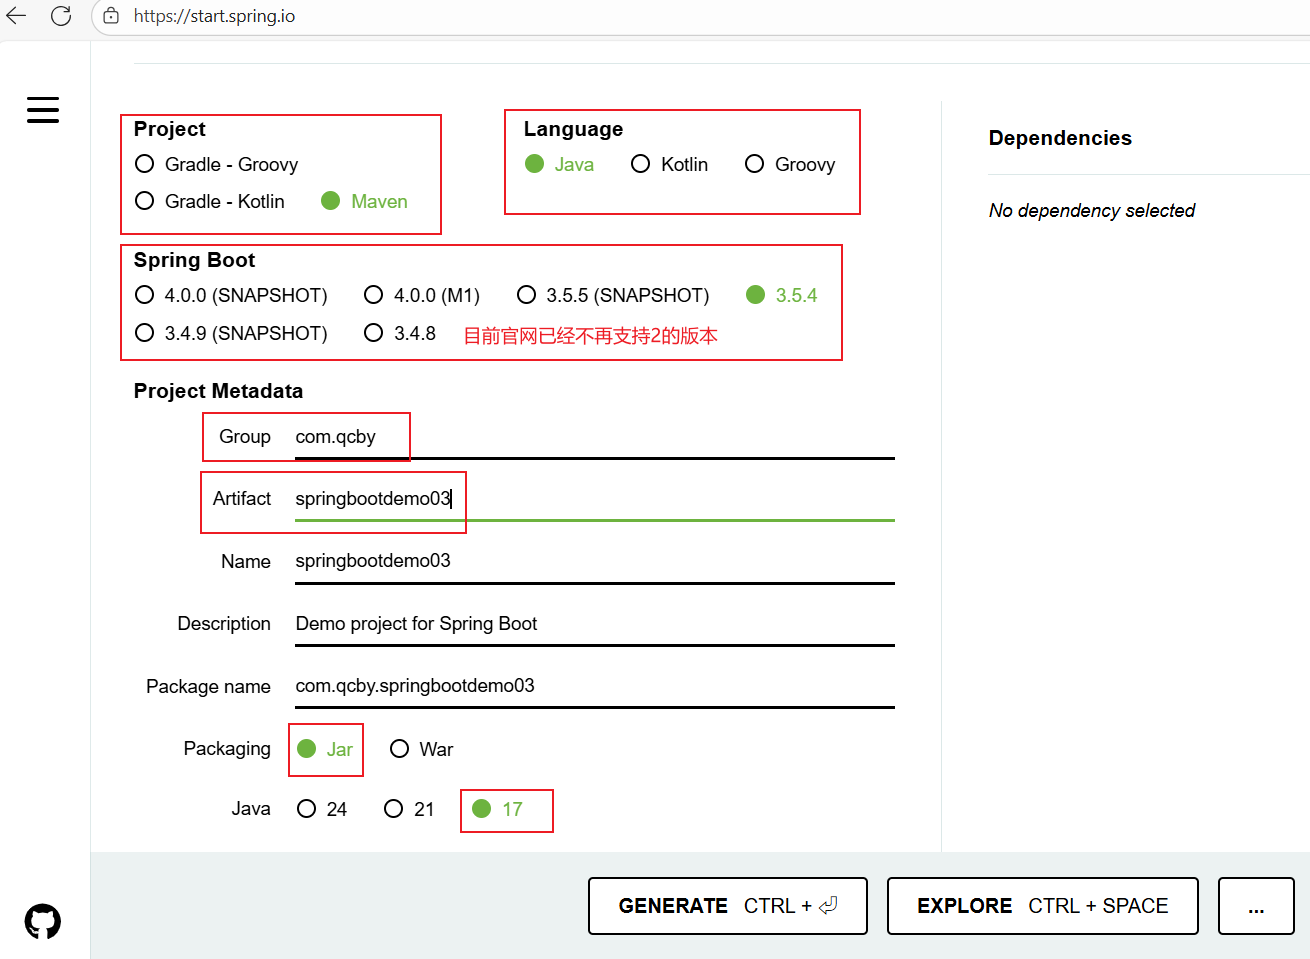The height and width of the screenshot is (959, 1310).
Task: Edit the Group field com.qcby
Action: [594, 437]
